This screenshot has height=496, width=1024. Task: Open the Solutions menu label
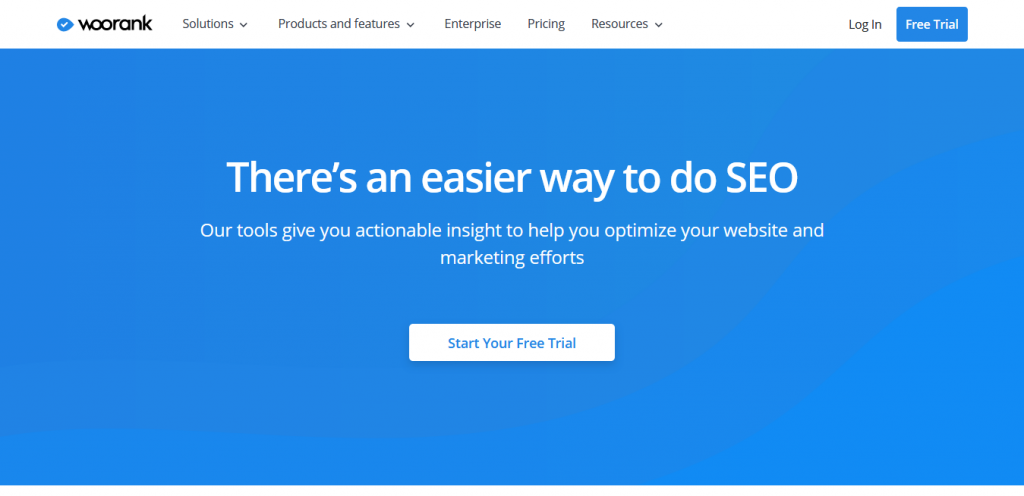coord(208,24)
